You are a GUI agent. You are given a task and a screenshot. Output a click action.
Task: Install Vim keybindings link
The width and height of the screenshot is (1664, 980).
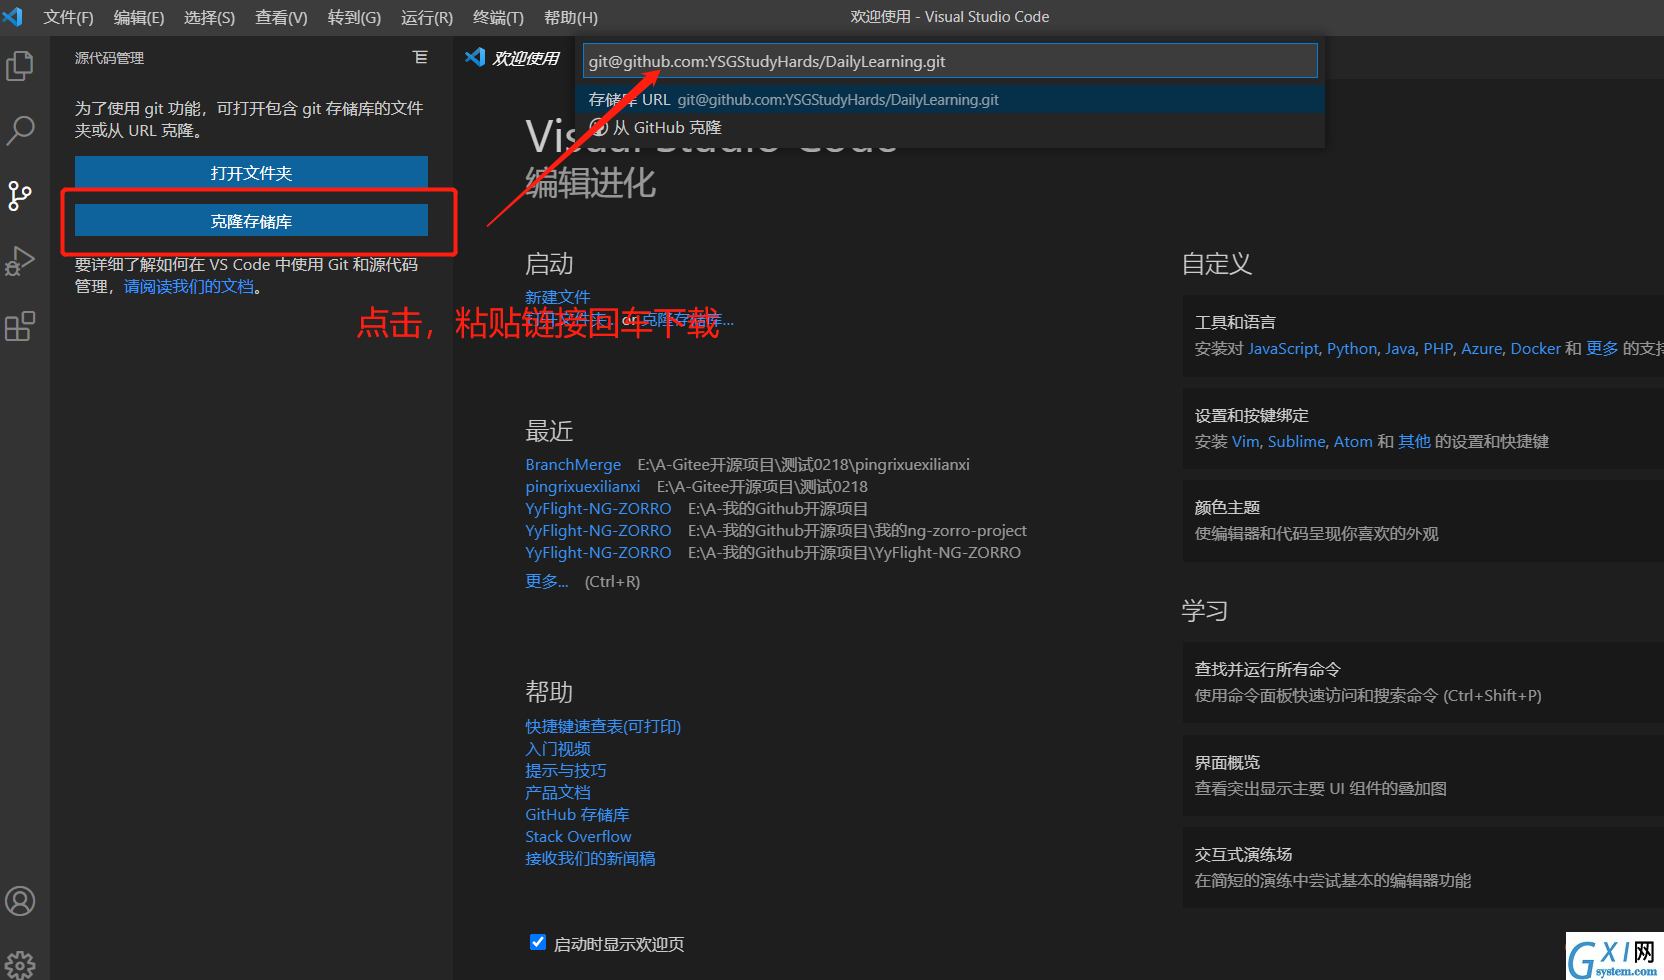(1245, 442)
